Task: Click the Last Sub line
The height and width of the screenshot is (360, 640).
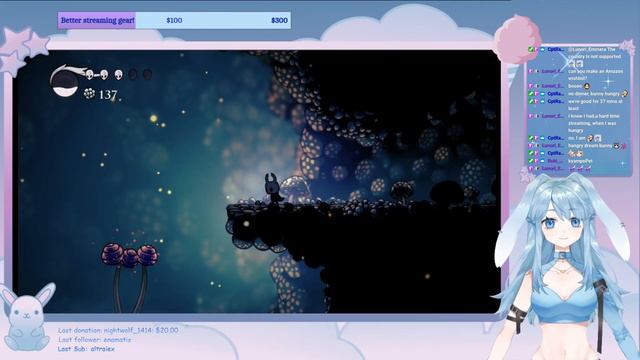Action: [x=86, y=349]
